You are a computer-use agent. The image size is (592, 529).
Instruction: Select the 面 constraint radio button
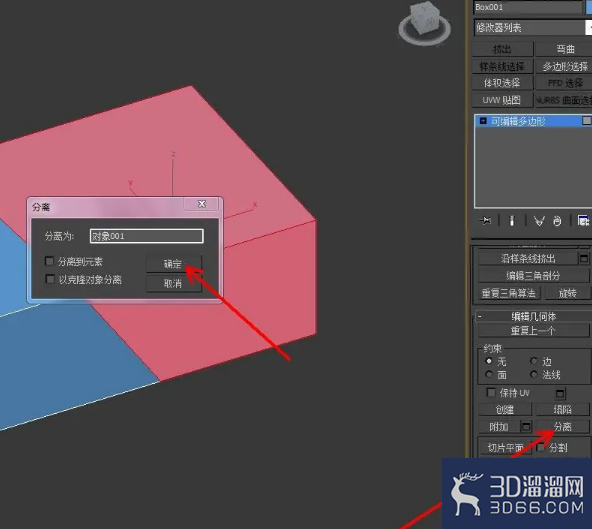click(489, 374)
